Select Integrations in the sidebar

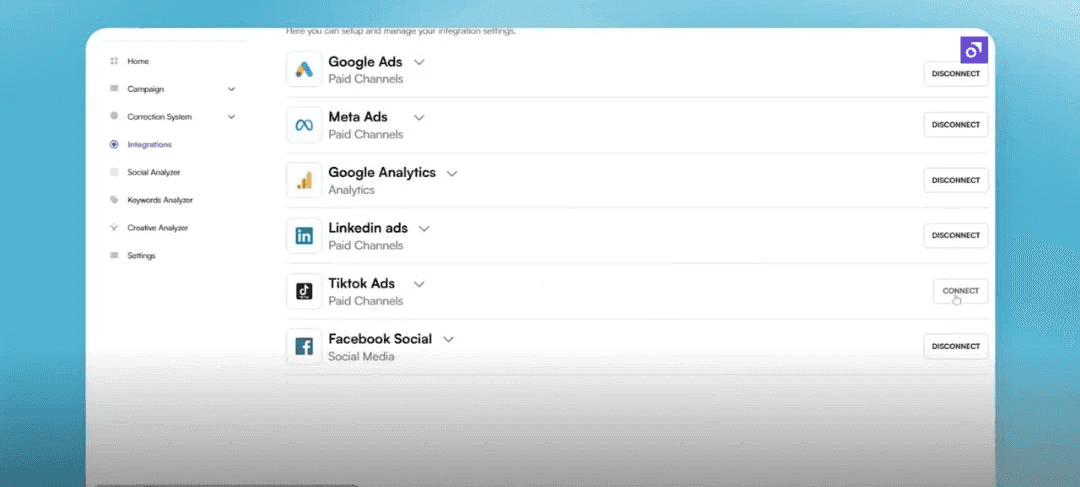tap(149, 145)
